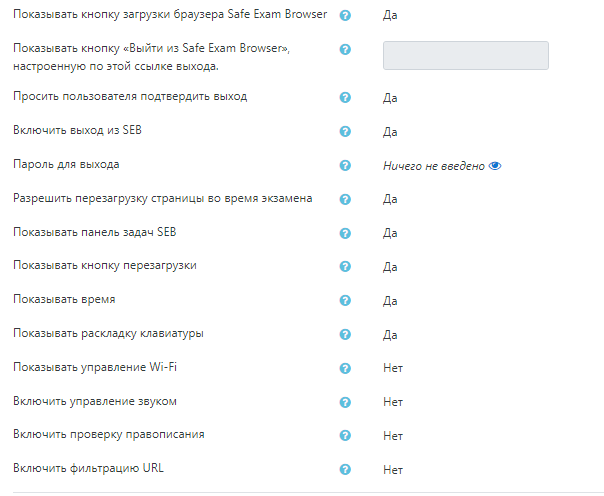This screenshot has height=496, width=604.
Task: Reveal exit password with the eye icon
Action: click(x=495, y=166)
